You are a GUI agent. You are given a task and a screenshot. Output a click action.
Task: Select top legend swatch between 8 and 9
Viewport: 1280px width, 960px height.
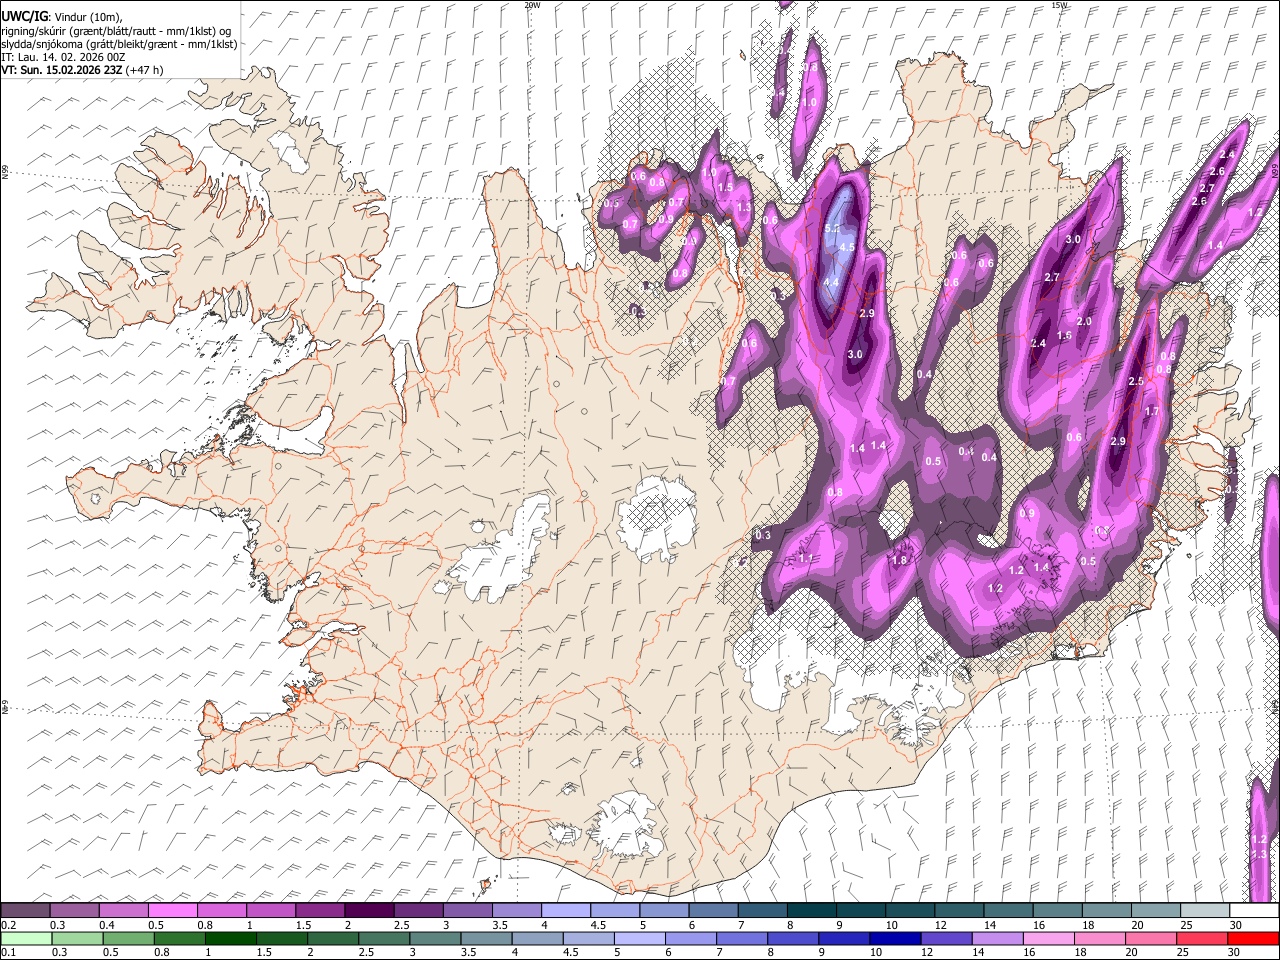point(810,910)
